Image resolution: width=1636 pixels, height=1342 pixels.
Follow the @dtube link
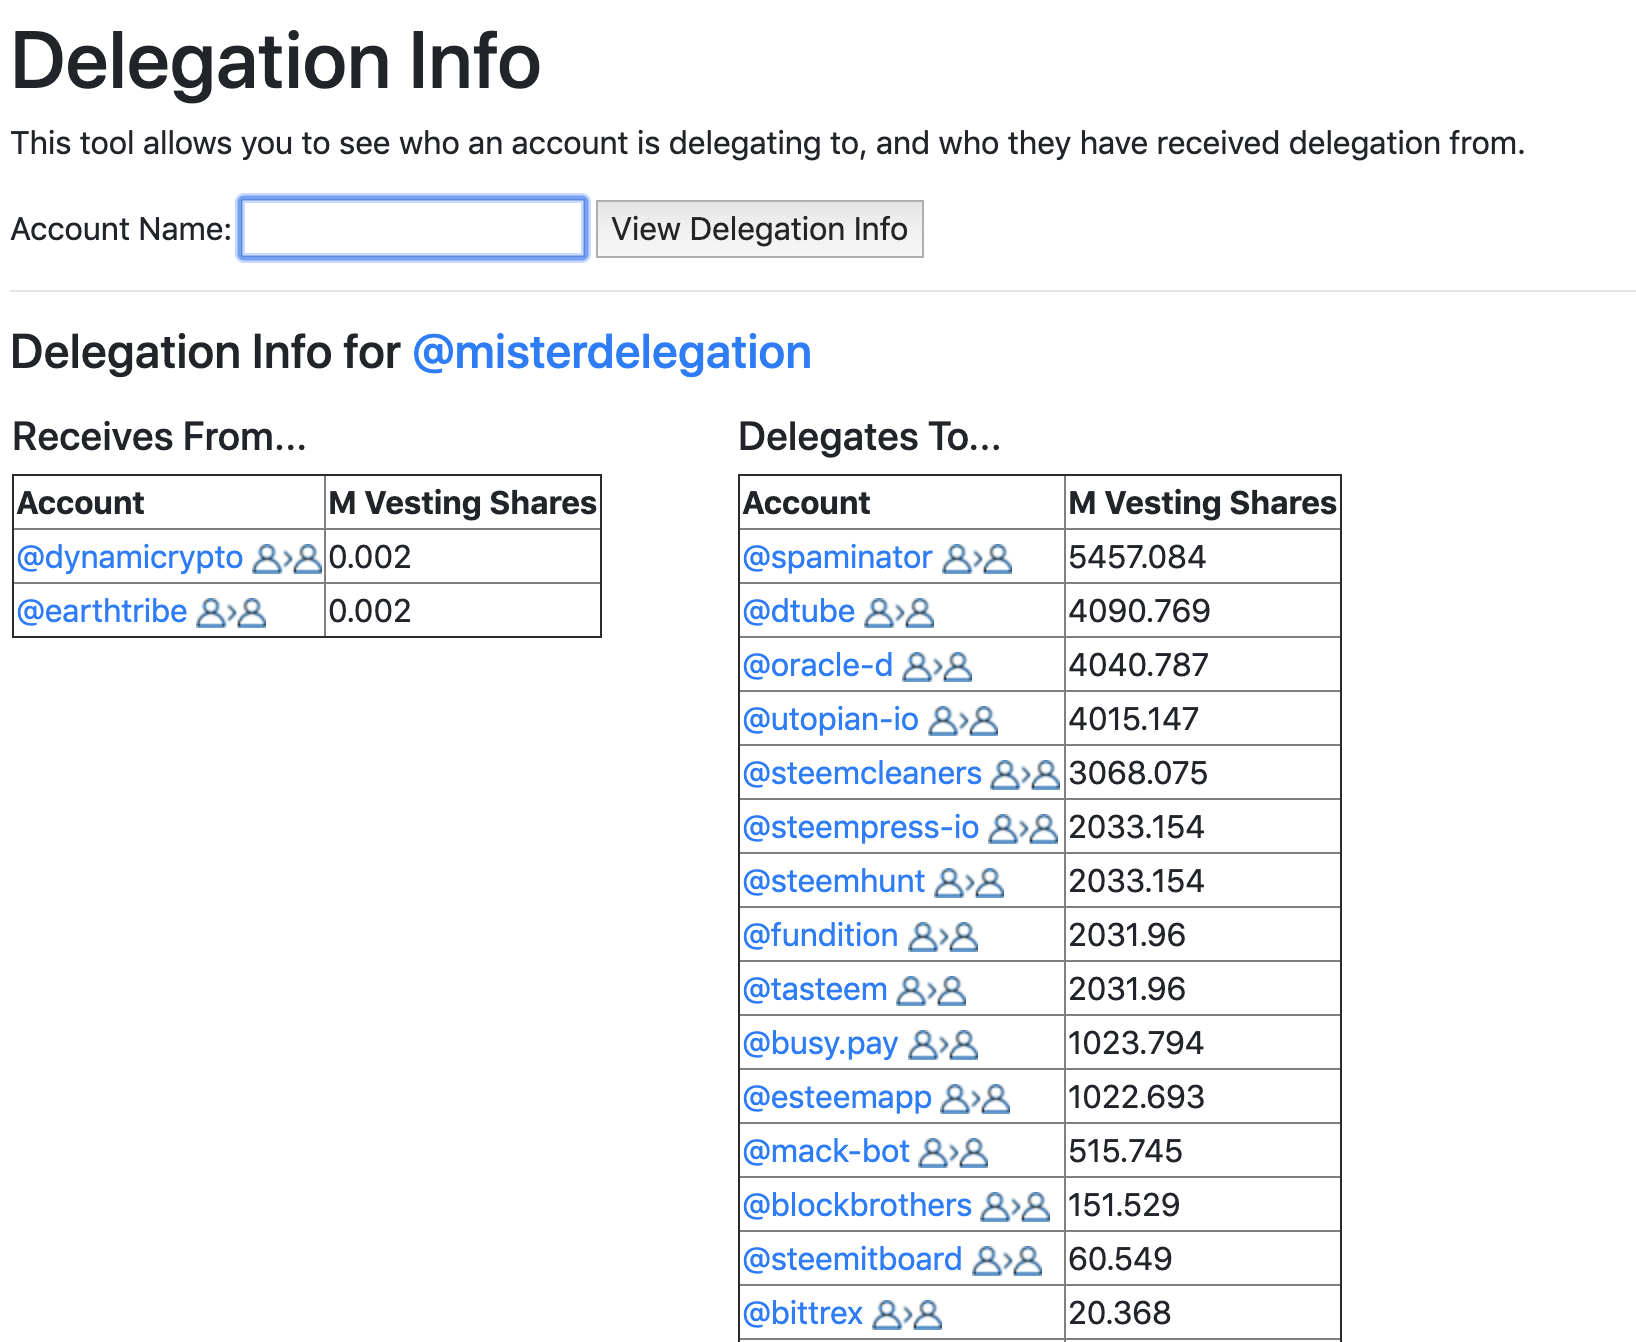[799, 611]
